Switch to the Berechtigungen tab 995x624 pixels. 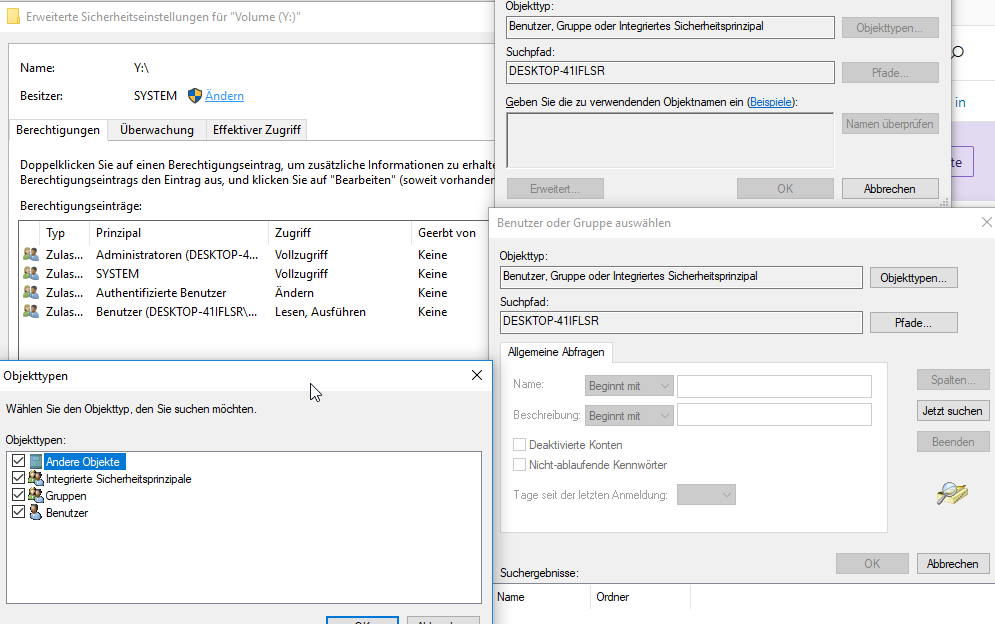[58, 129]
